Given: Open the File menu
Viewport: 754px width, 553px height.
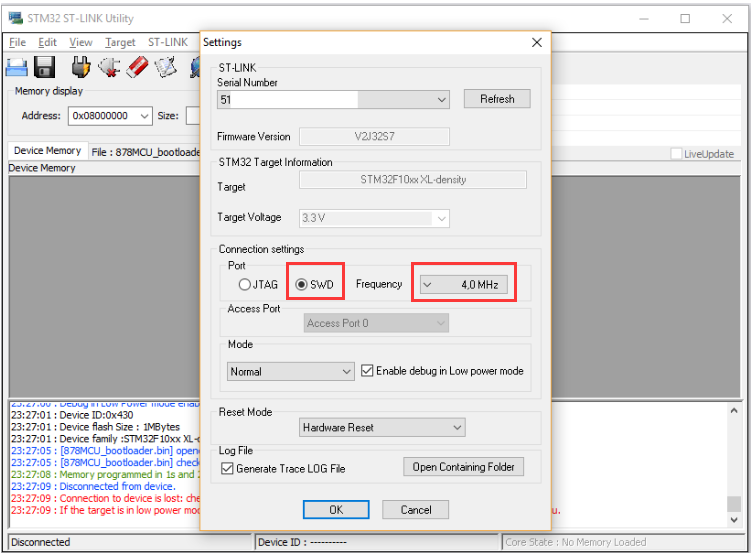Looking at the screenshot, I should pyautogui.click(x=18, y=42).
